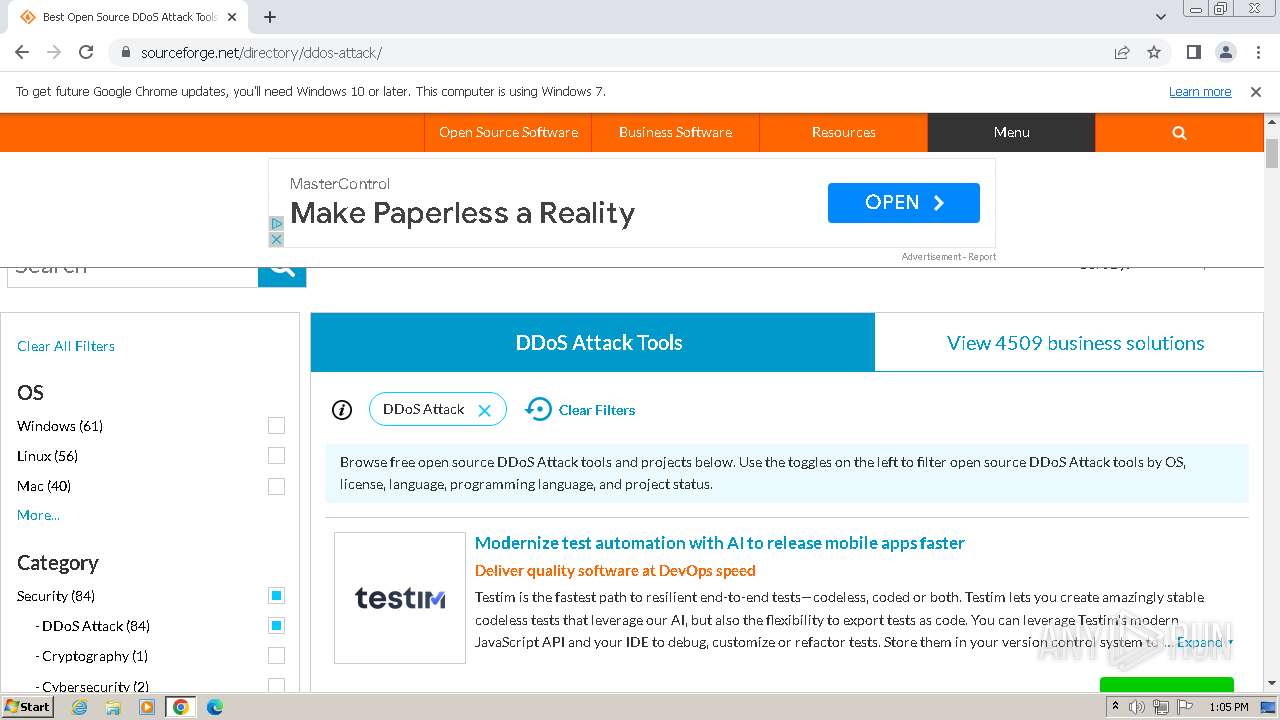This screenshot has height=720, width=1280.
Task: Open the Resources menu
Action: (843, 132)
